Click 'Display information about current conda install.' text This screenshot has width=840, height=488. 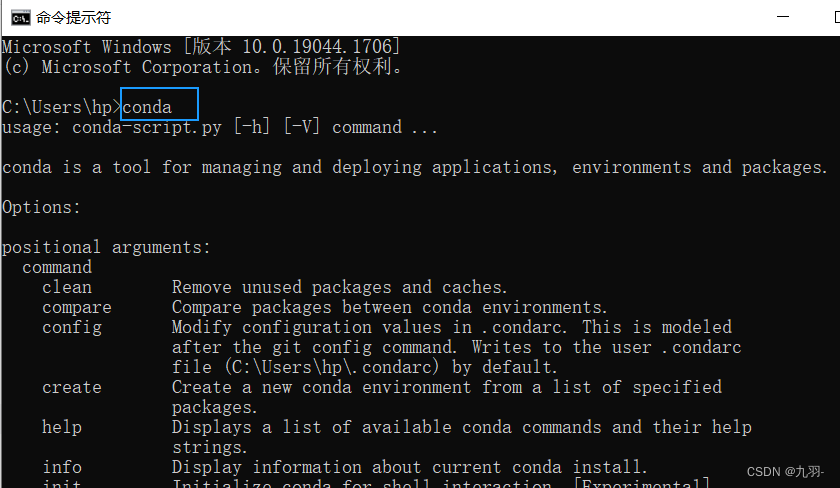[409, 467]
